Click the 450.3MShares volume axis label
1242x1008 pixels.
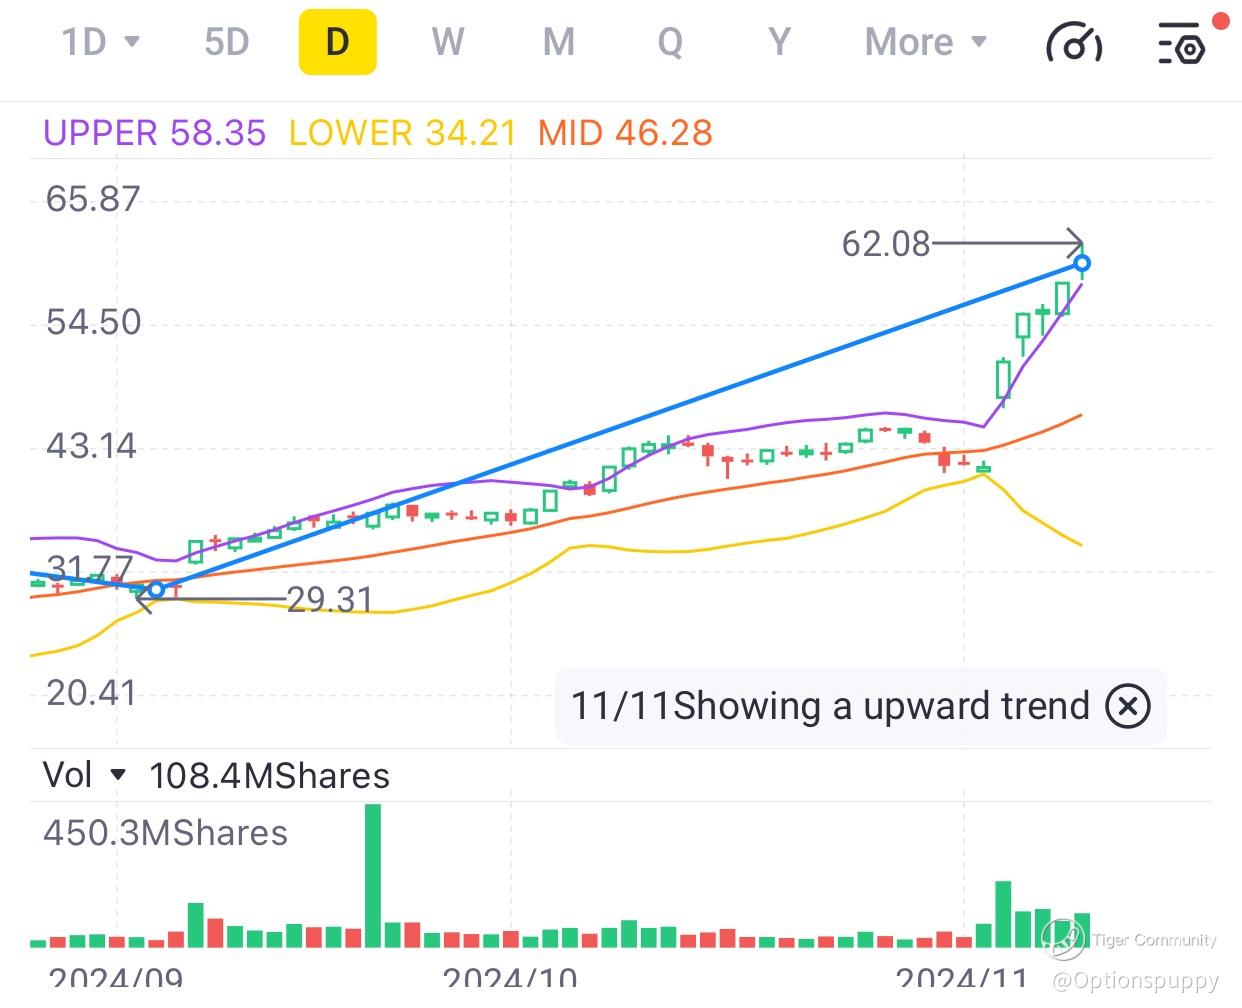(x=165, y=833)
